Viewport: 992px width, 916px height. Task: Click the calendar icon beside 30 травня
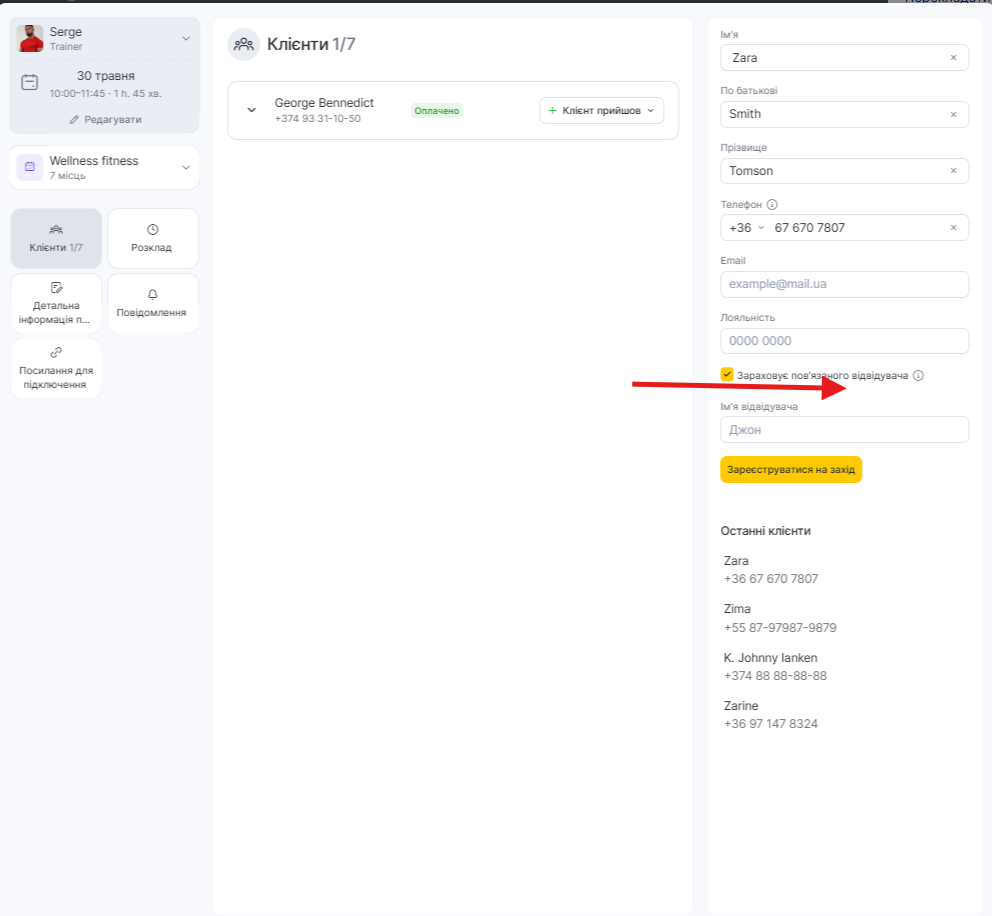coord(30,82)
